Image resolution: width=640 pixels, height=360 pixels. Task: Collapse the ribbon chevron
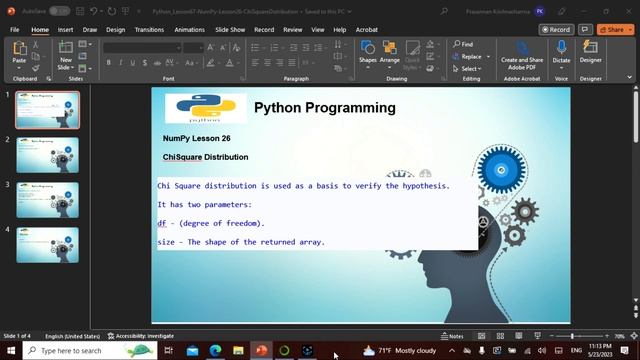coord(629,77)
